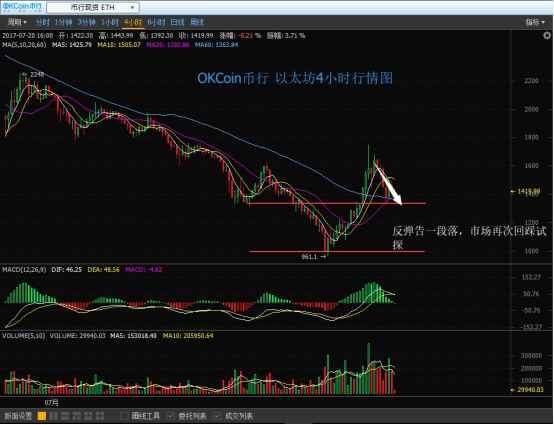The width and height of the screenshot is (554, 425).
Task: Click current volume tag 29940.03 on axis
Action: click(x=527, y=390)
